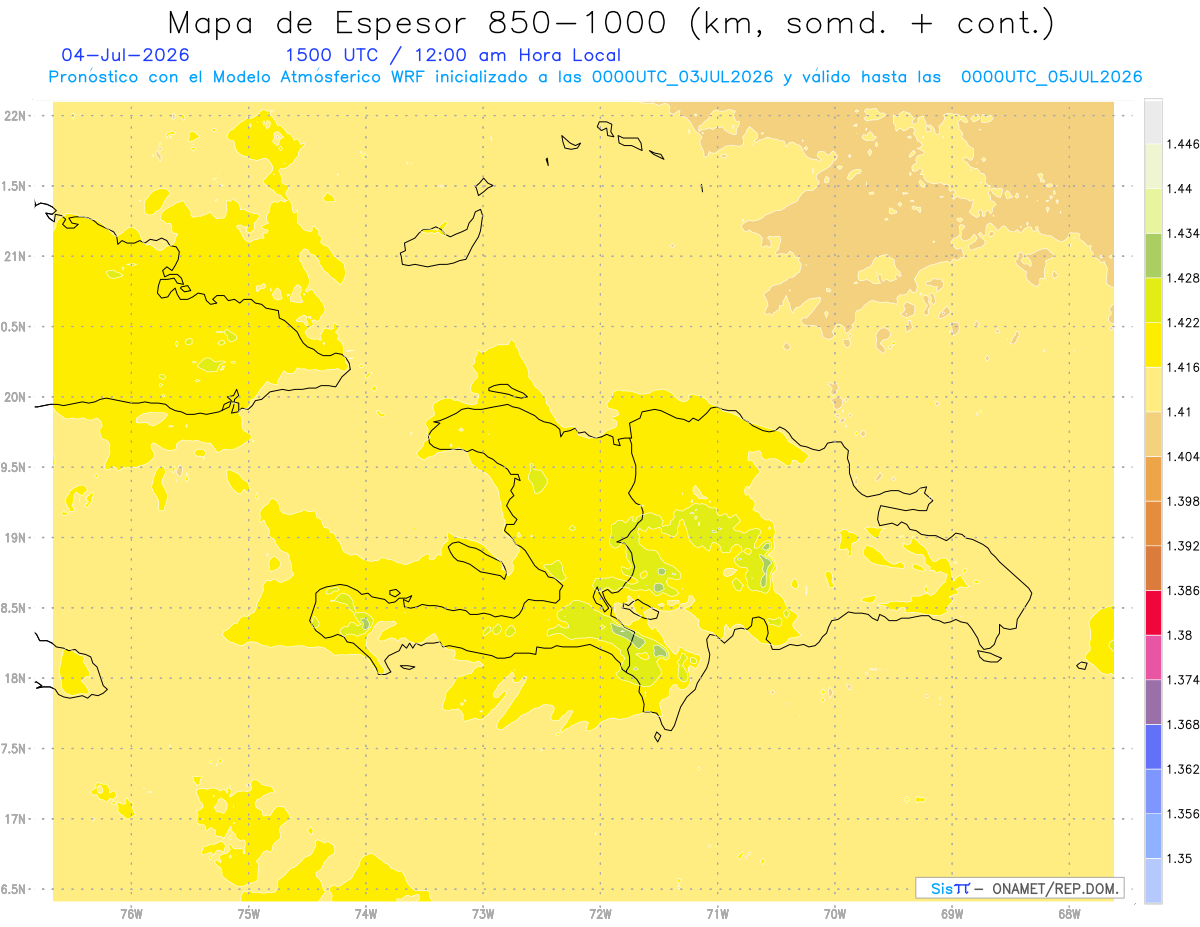Click the longitude tick label '71W'

(x=717, y=913)
